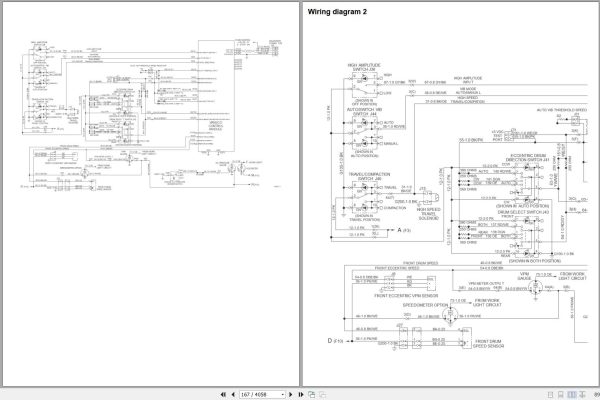Open the page number dropdown arrow
The image size is (600, 400).
[282, 395]
